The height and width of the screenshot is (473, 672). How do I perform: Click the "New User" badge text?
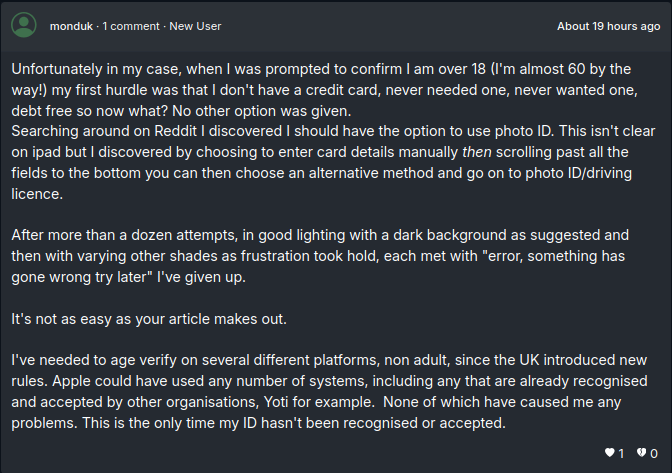(x=196, y=26)
